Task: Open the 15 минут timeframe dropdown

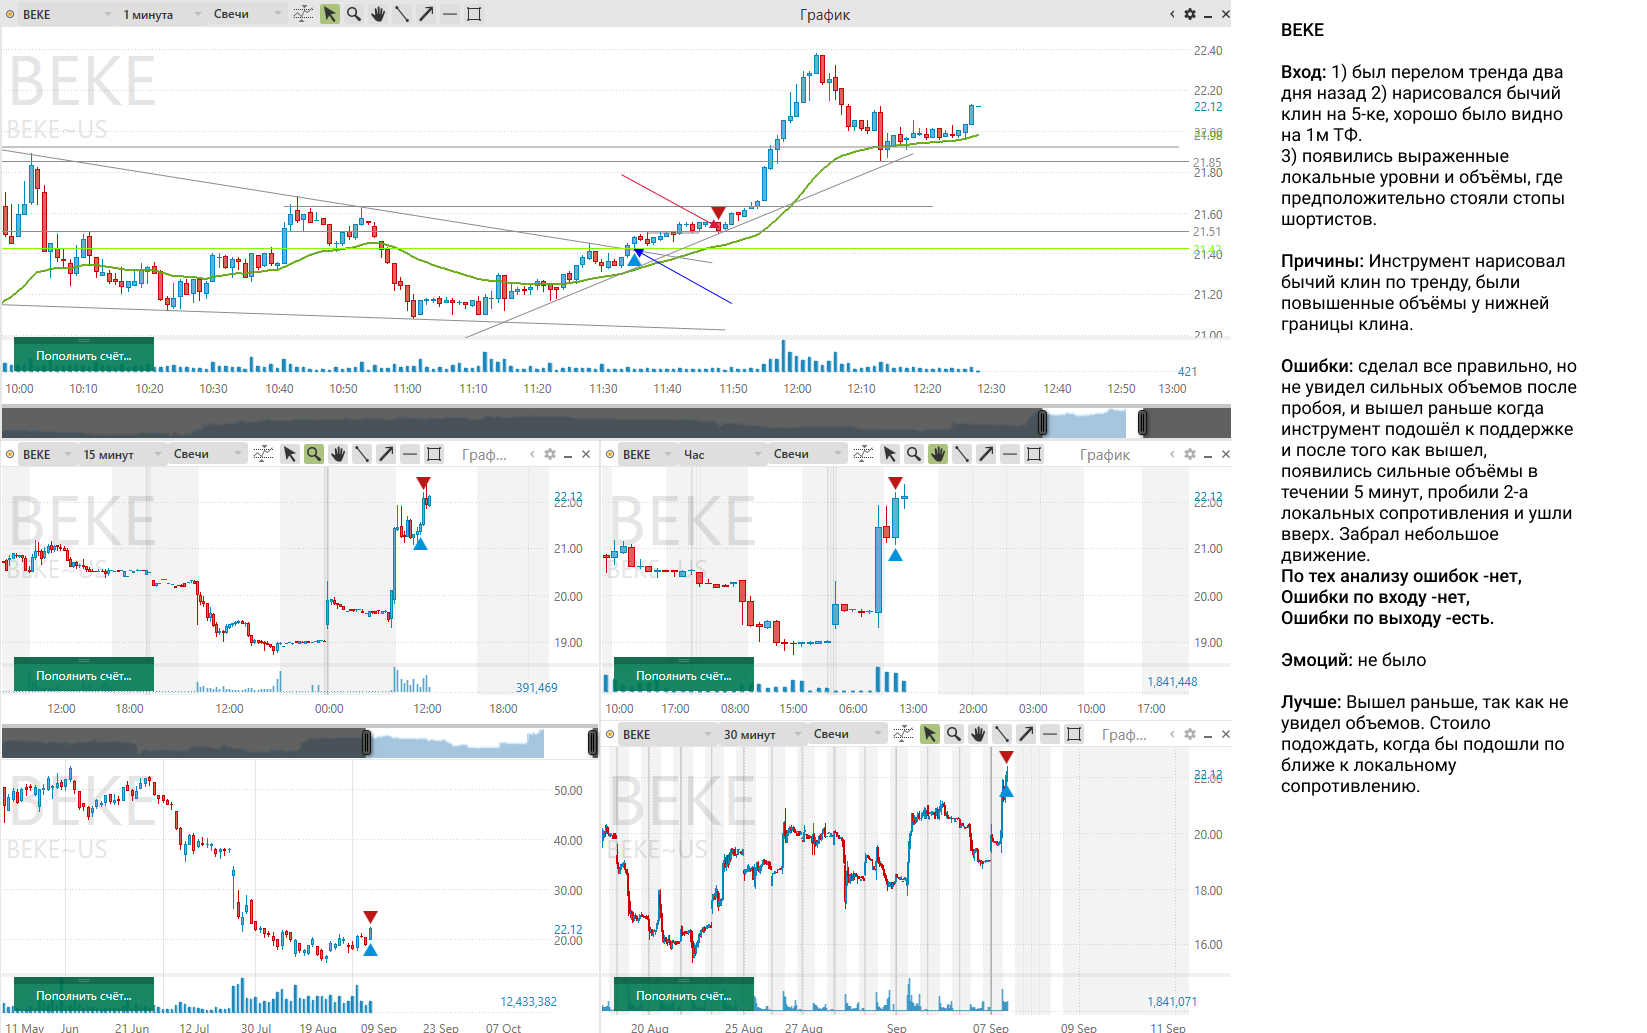Action: (121, 454)
